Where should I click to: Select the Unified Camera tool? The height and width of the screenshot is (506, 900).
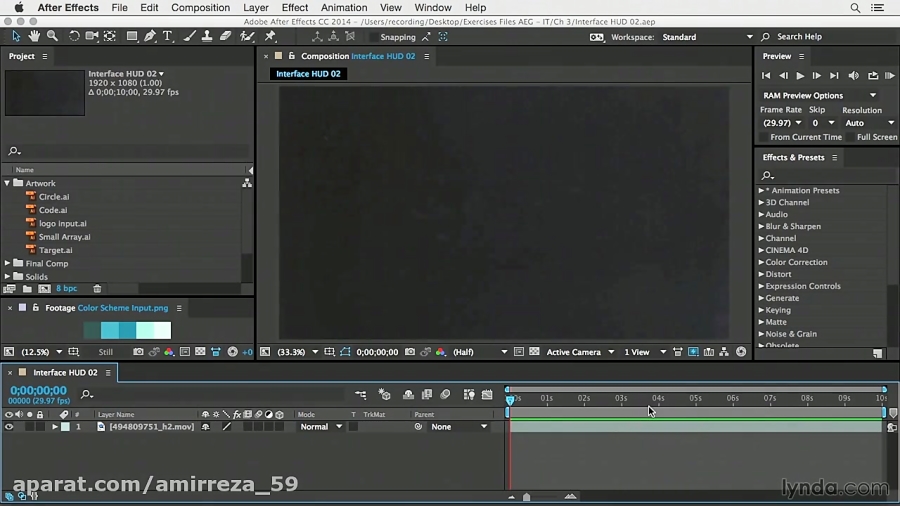point(92,36)
